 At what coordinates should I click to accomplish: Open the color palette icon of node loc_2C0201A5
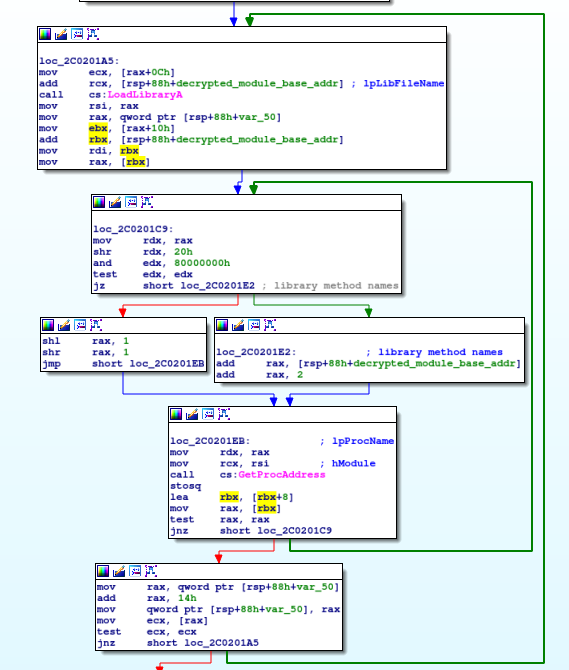point(45,34)
